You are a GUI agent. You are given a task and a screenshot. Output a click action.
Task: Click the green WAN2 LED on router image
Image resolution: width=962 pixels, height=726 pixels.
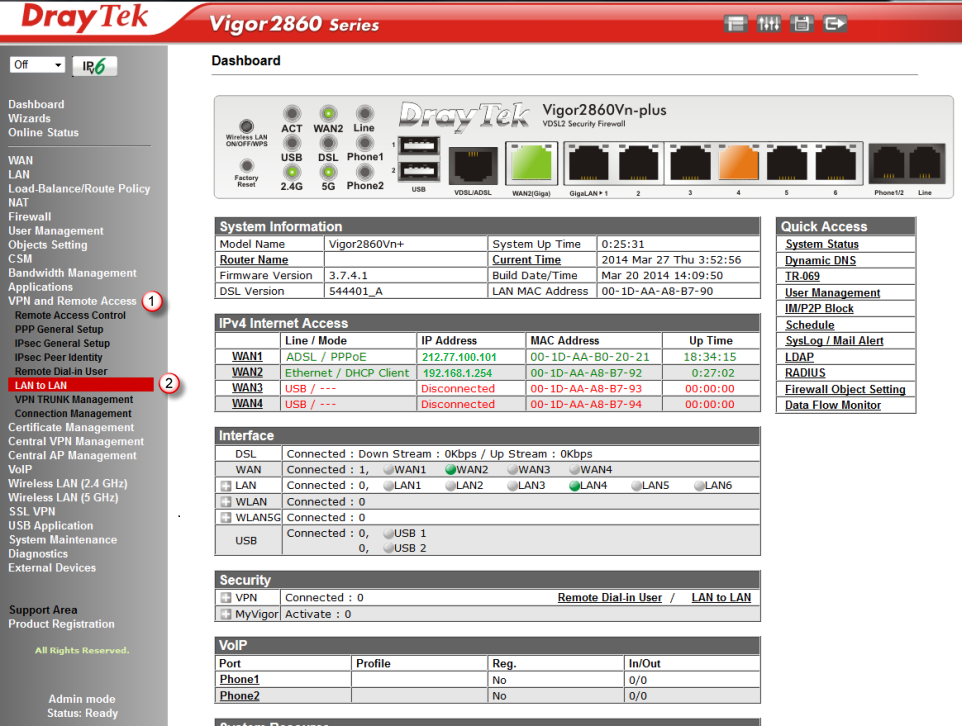tap(328, 114)
